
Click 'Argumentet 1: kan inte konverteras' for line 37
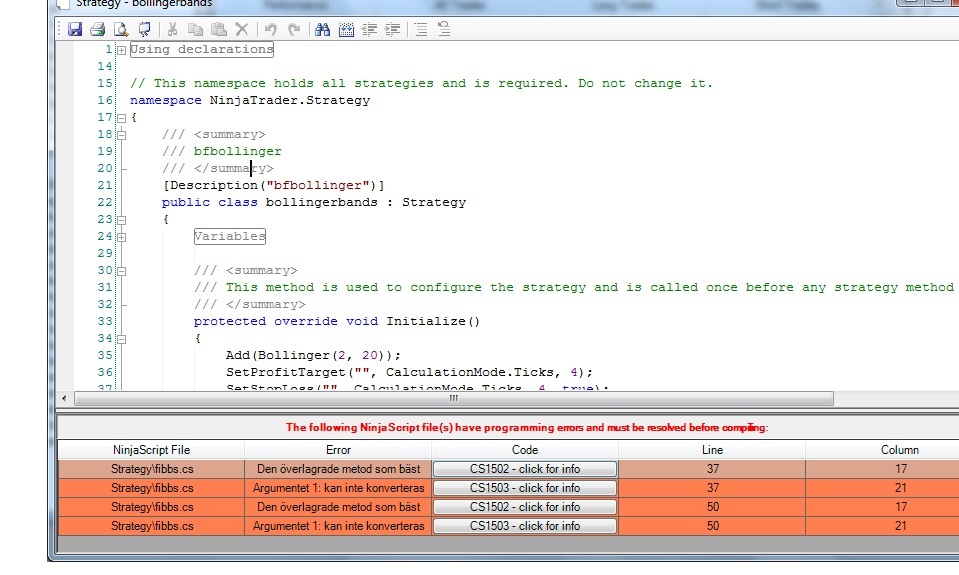pyautogui.click(x=338, y=488)
